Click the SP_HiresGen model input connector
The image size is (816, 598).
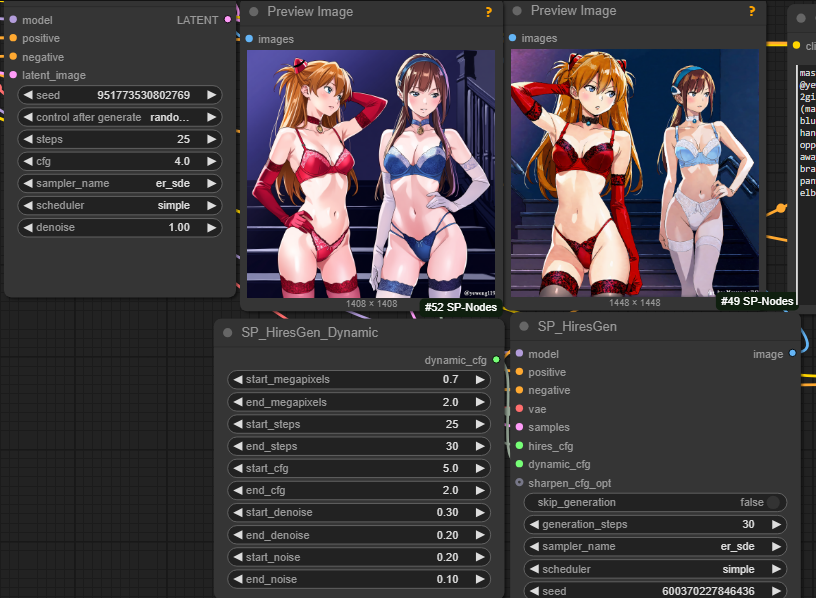[x=519, y=353]
